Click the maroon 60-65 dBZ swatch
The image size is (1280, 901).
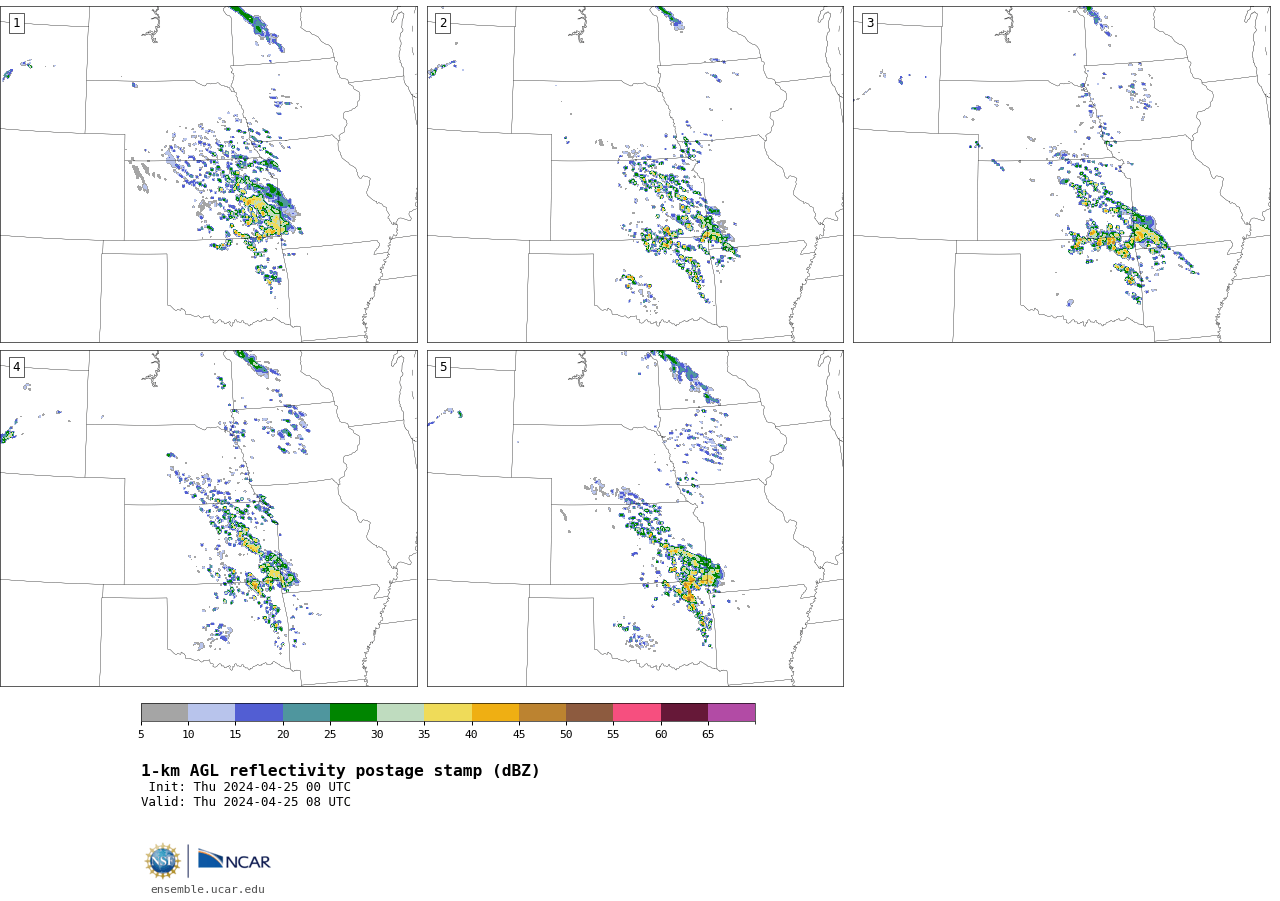[x=684, y=712]
